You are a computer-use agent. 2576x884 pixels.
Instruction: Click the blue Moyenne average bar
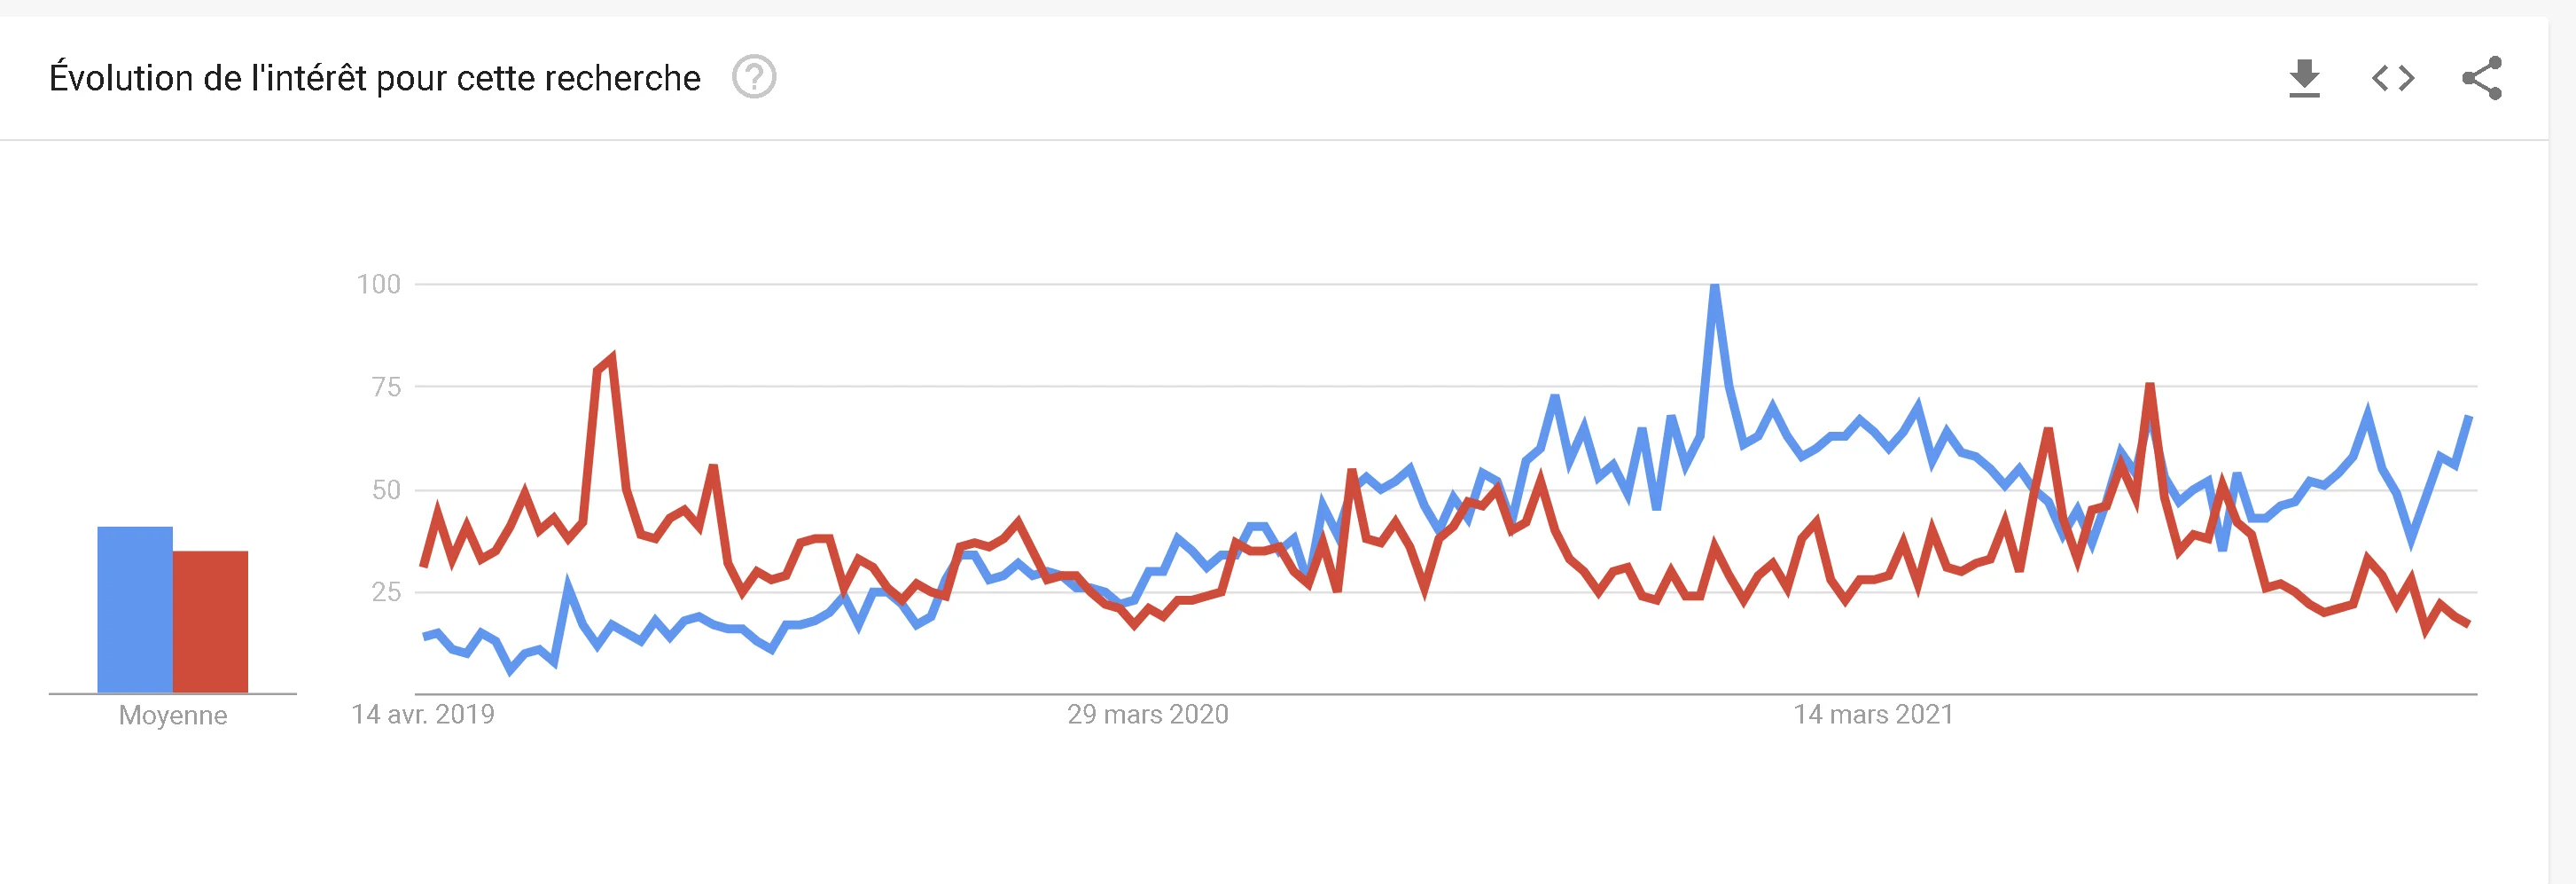[135, 609]
